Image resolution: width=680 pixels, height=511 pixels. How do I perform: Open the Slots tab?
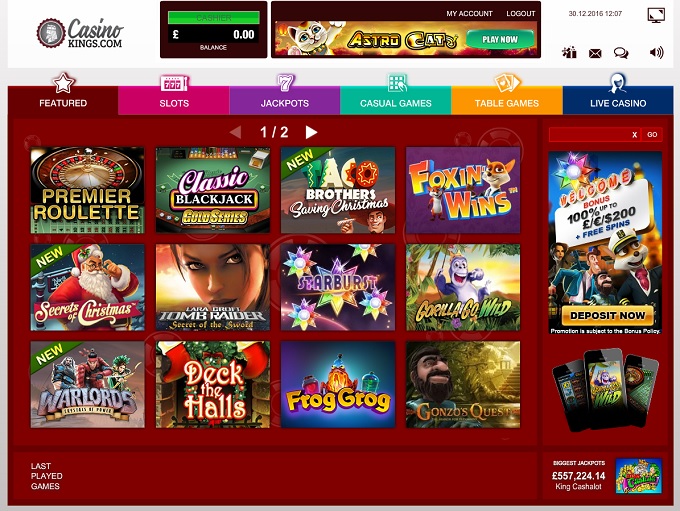click(174, 100)
